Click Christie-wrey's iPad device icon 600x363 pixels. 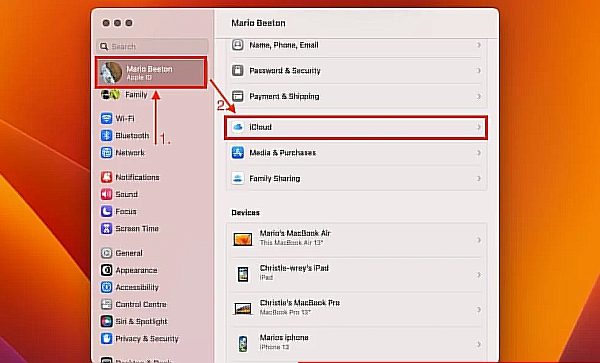point(243,274)
